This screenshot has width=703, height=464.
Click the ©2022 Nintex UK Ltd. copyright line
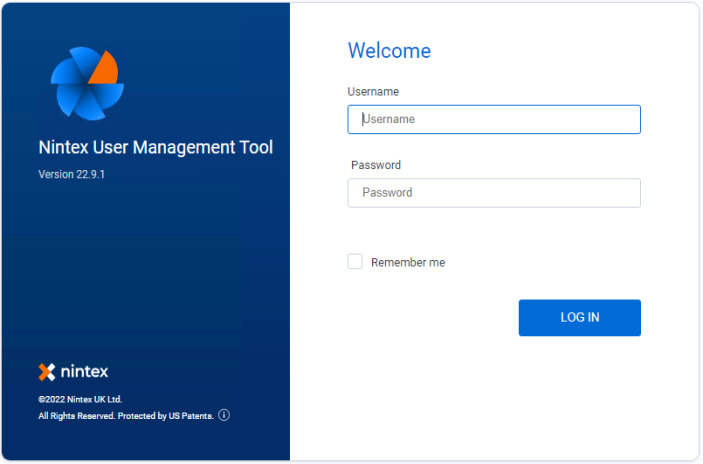point(80,399)
